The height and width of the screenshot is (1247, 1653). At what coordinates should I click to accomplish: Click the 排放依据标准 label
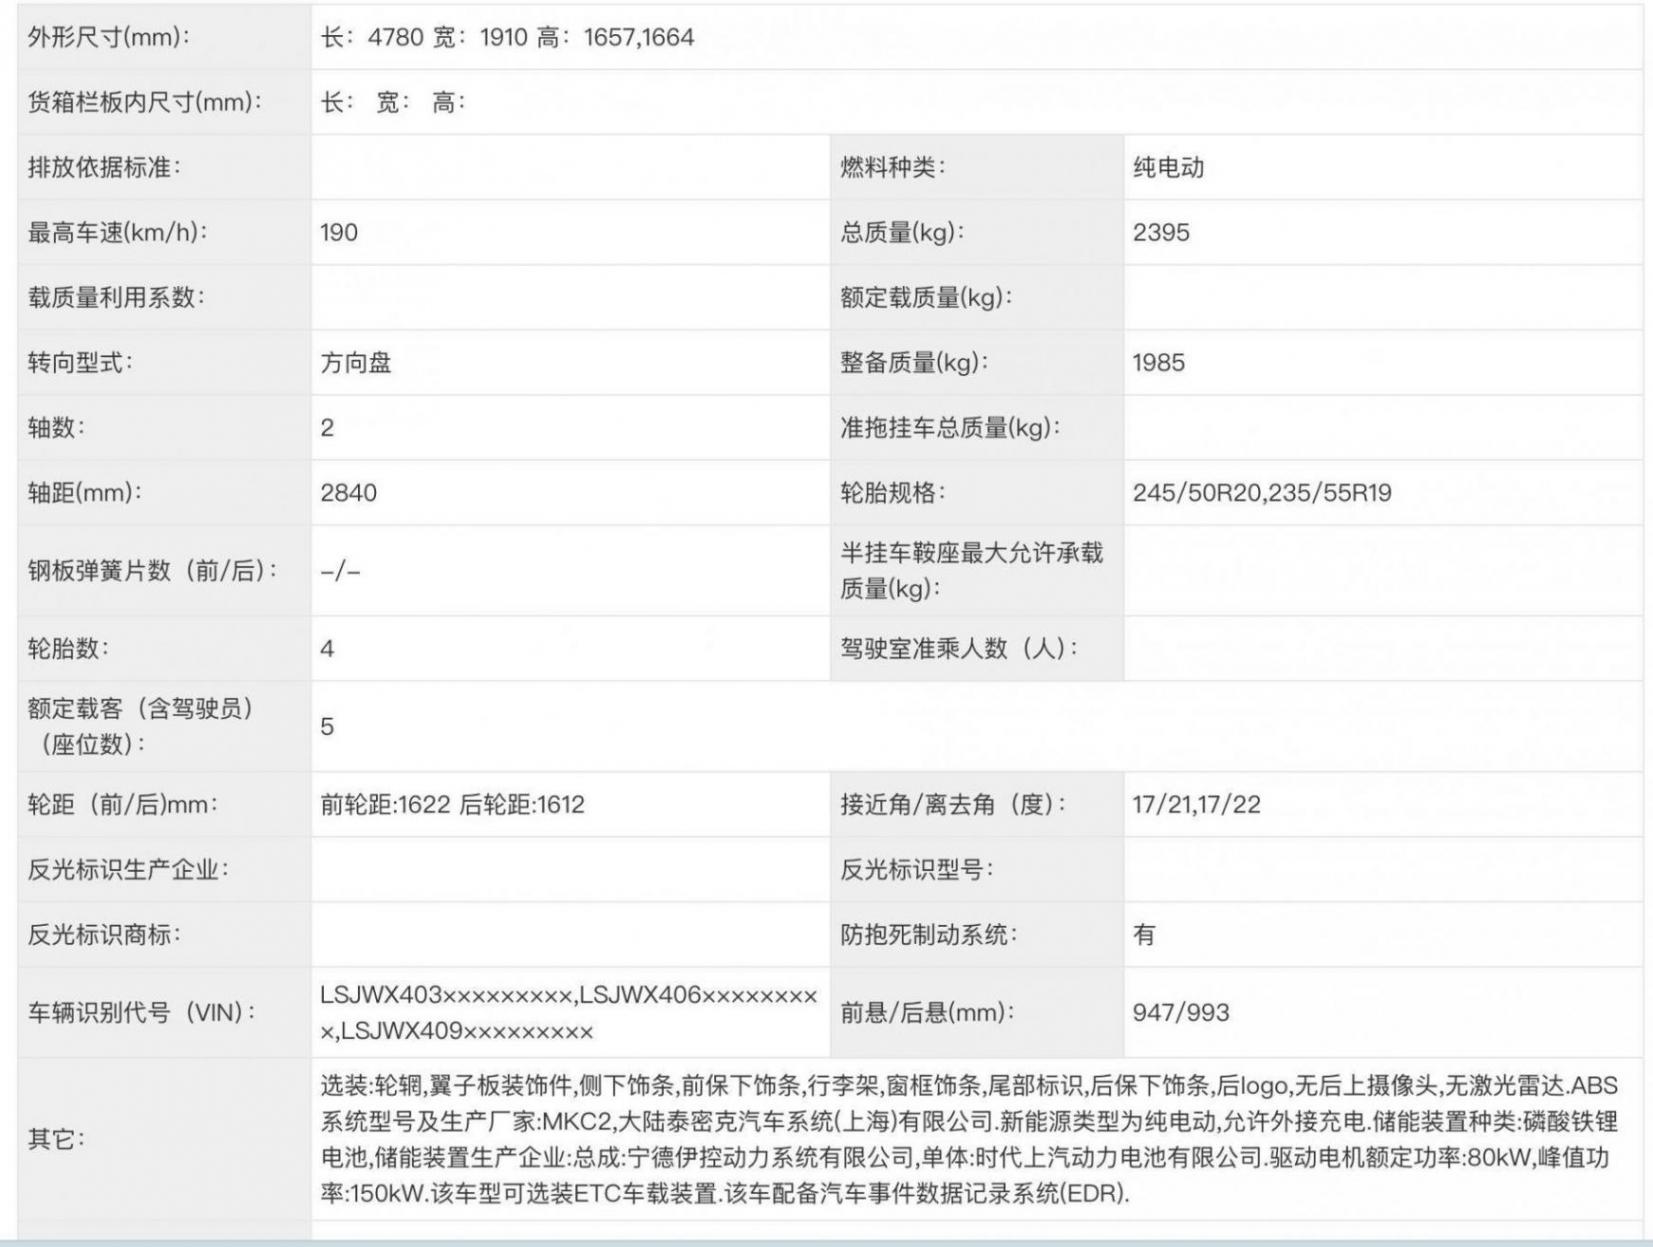[105, 167]
